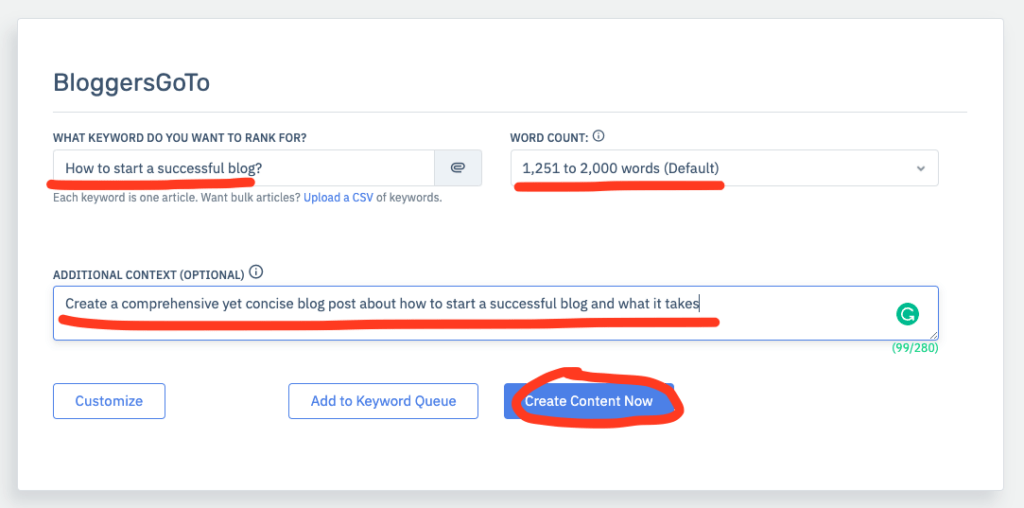Click the paperclip attach icon beside keyword field
Screen dimensions: 1024x508
click(458, 168)
